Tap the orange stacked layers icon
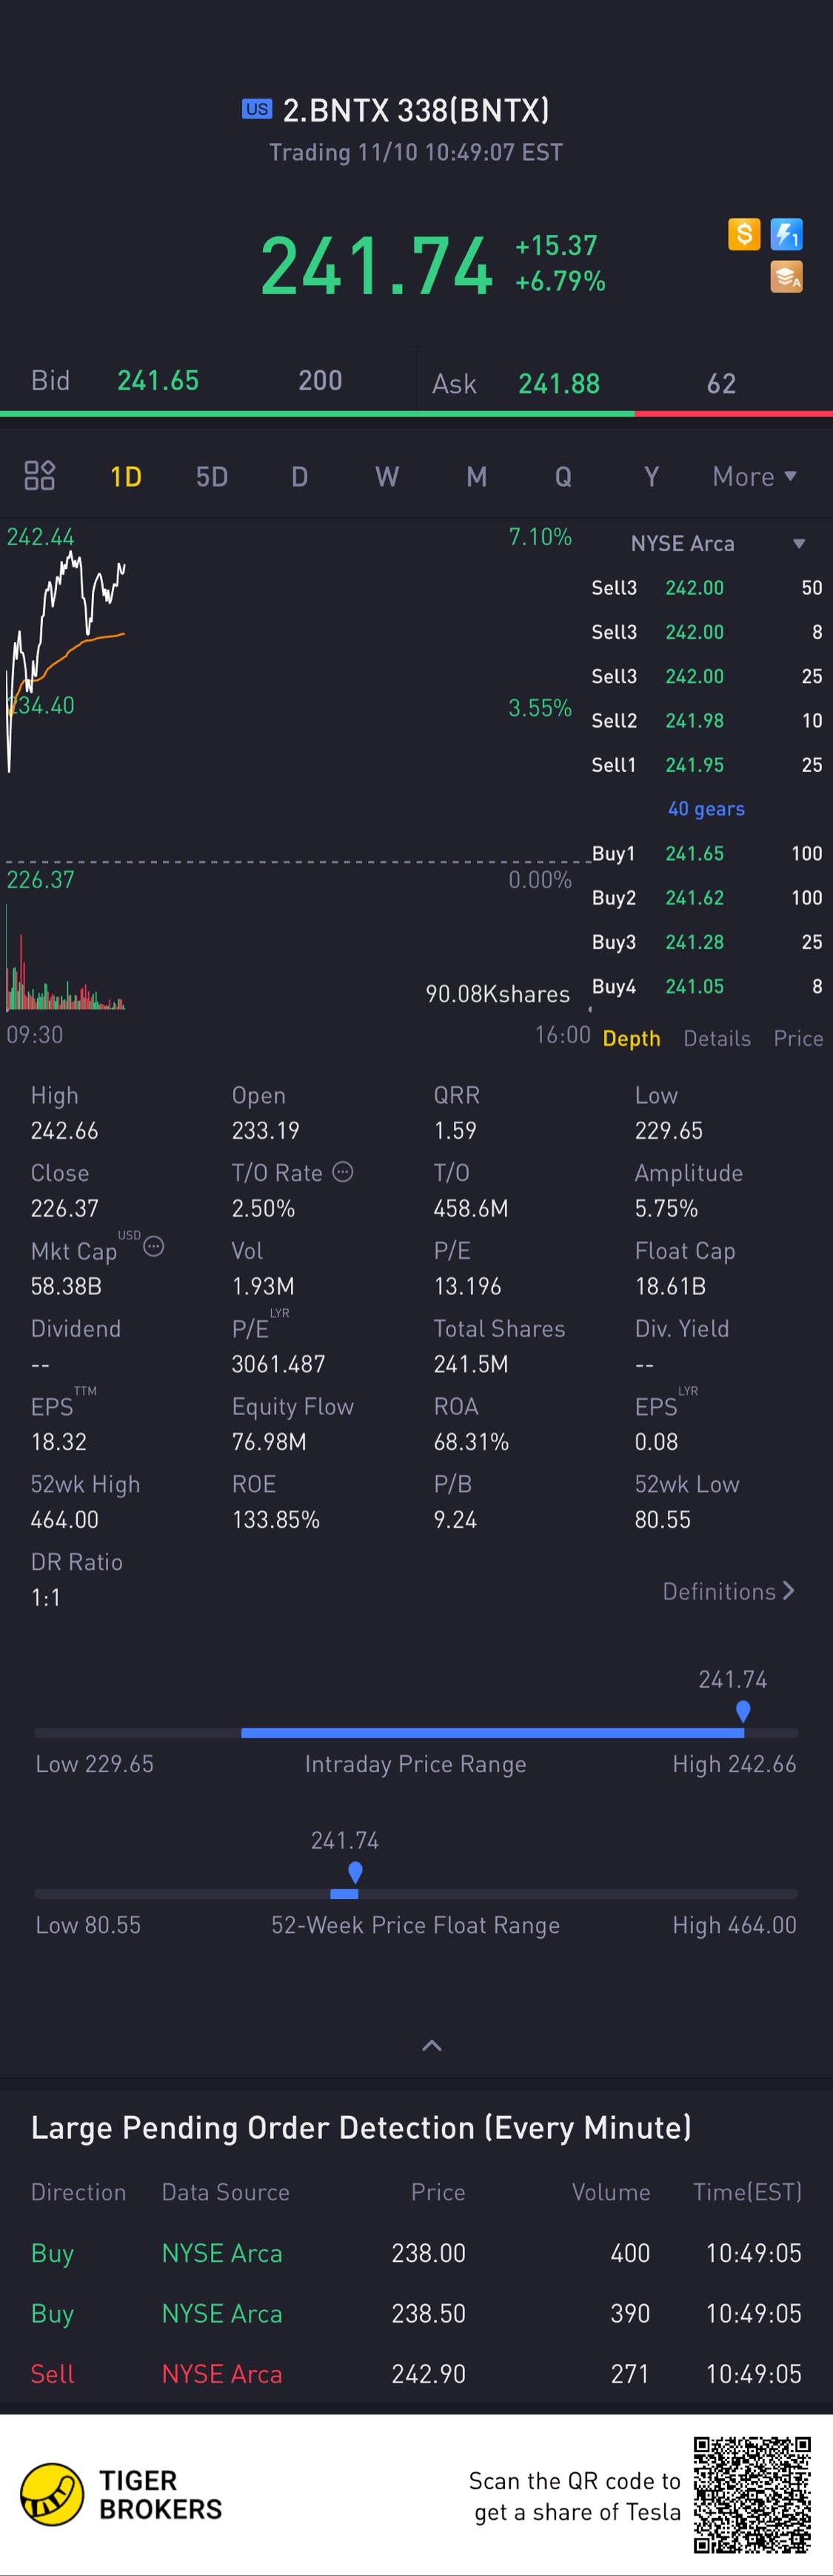Viewport: 833px width, 2576px height. [x=787, y=277]
